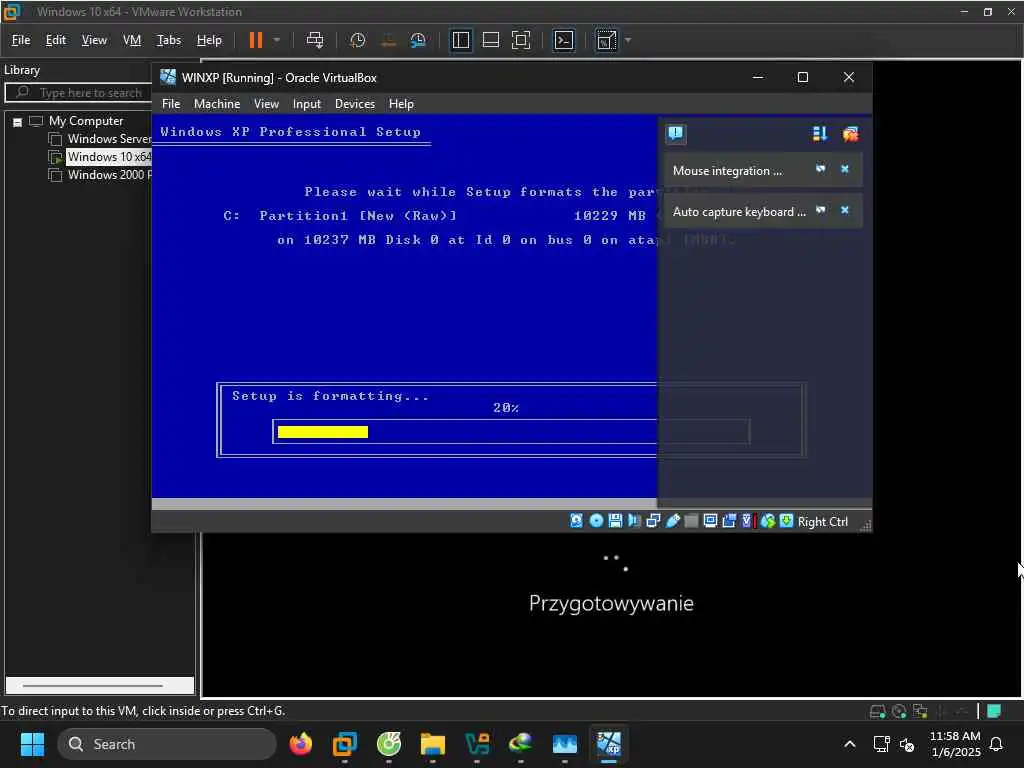Expand the Auto capture keyboard notification
The image size is (1024, 768).
pyautogui.click(x=739, y=212)
